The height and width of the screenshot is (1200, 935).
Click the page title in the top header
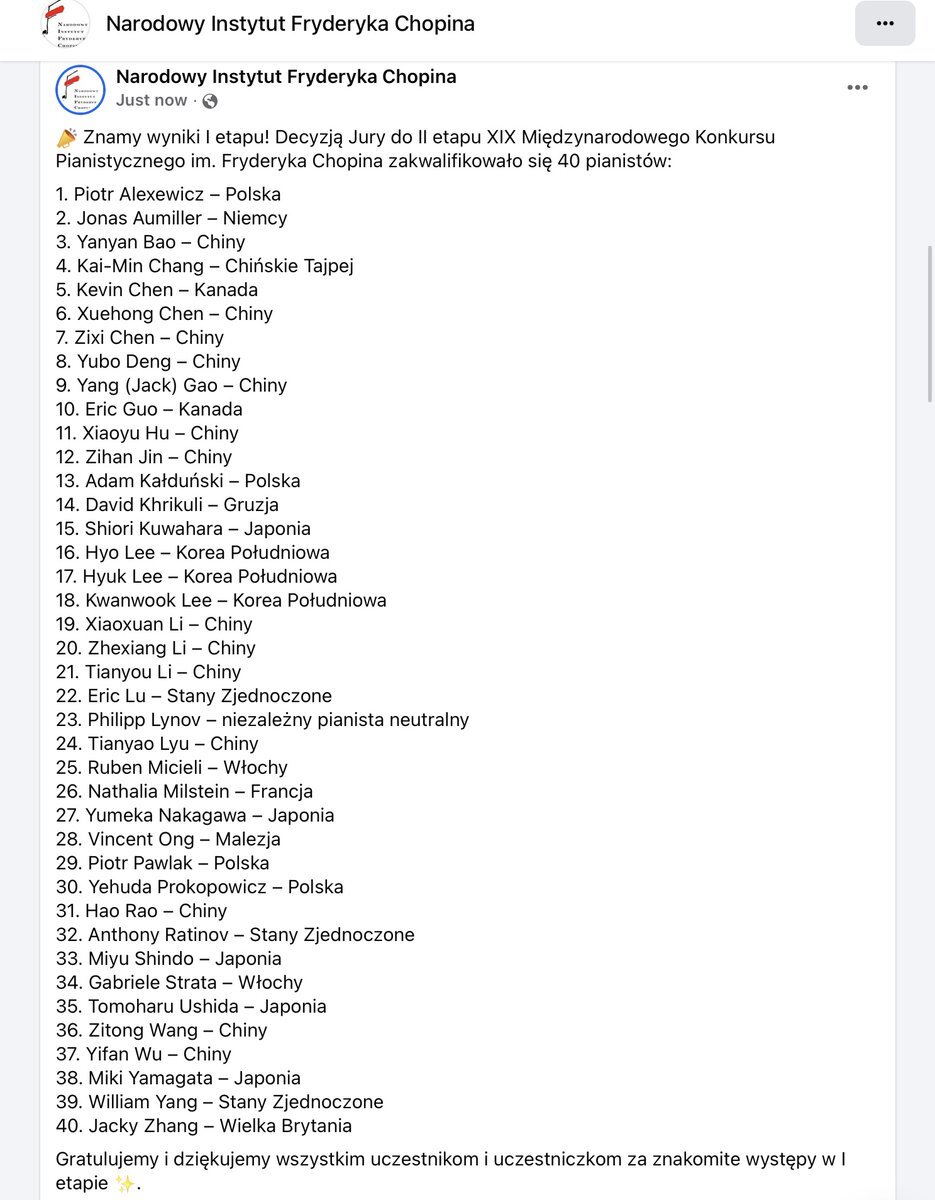pyautogui.click(x=290, y=24)
